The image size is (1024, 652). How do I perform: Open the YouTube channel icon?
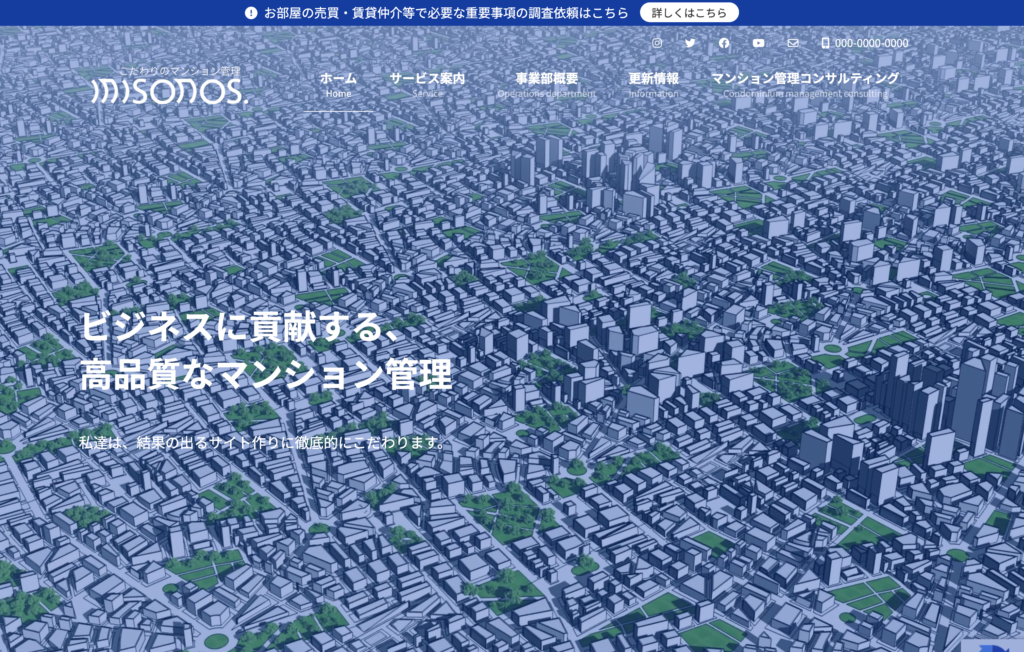point(758,43)
